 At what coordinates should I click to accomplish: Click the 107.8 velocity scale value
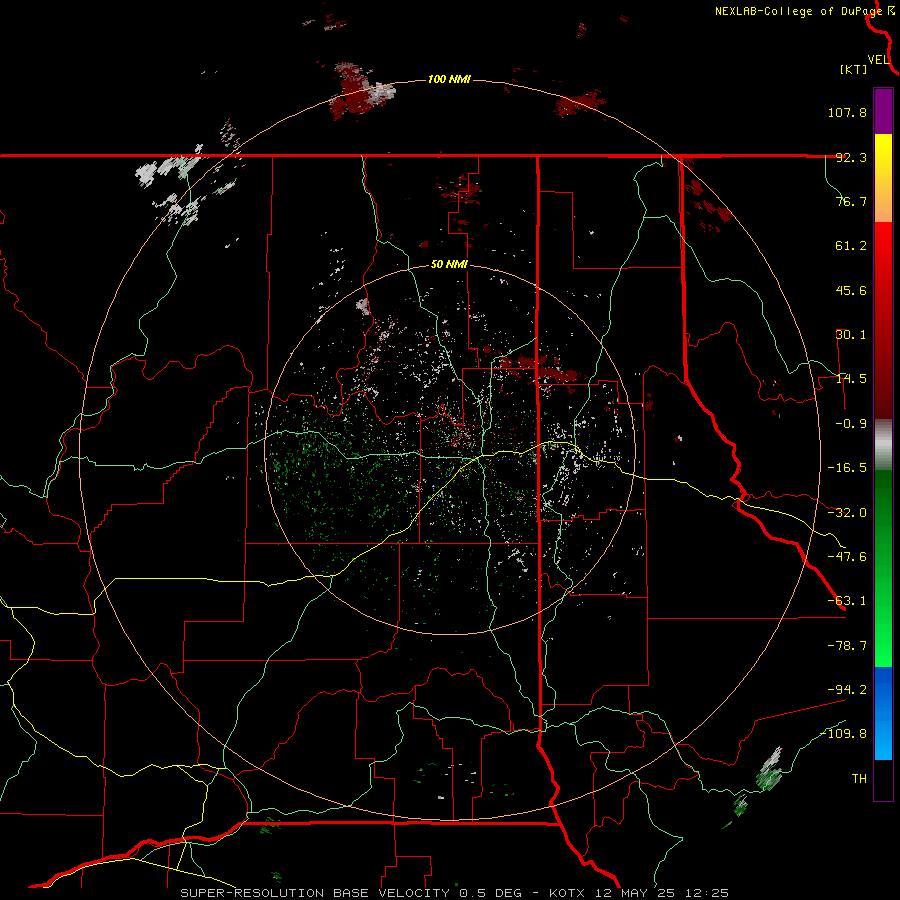coord(847,112)
